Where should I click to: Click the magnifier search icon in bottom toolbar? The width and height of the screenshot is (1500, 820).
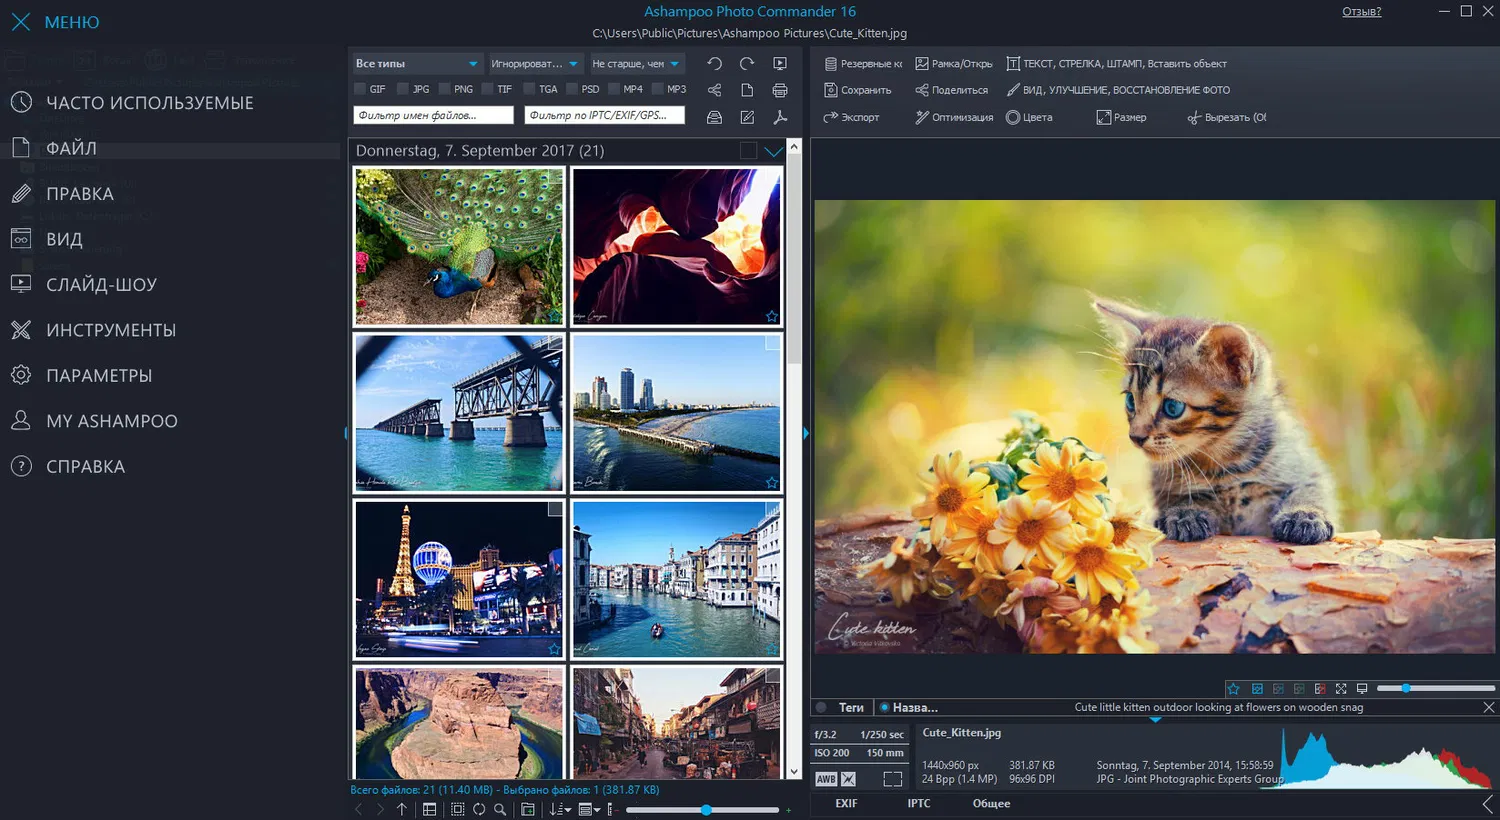pyautogui.click(x=500, y=809)
